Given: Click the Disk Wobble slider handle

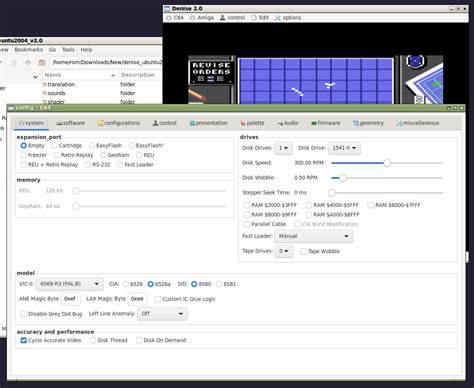Looking at the screenshot, I should click(x=343, y=178).
